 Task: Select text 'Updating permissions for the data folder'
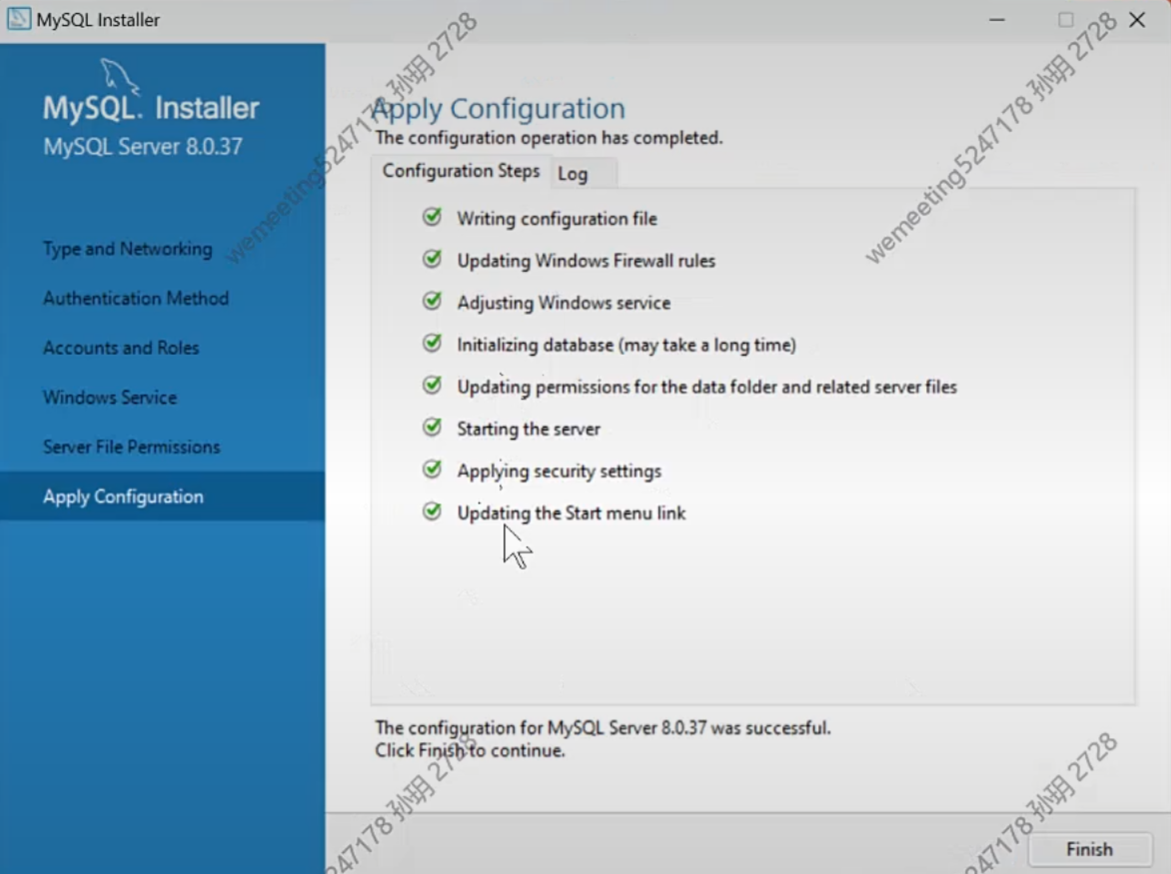617,387
